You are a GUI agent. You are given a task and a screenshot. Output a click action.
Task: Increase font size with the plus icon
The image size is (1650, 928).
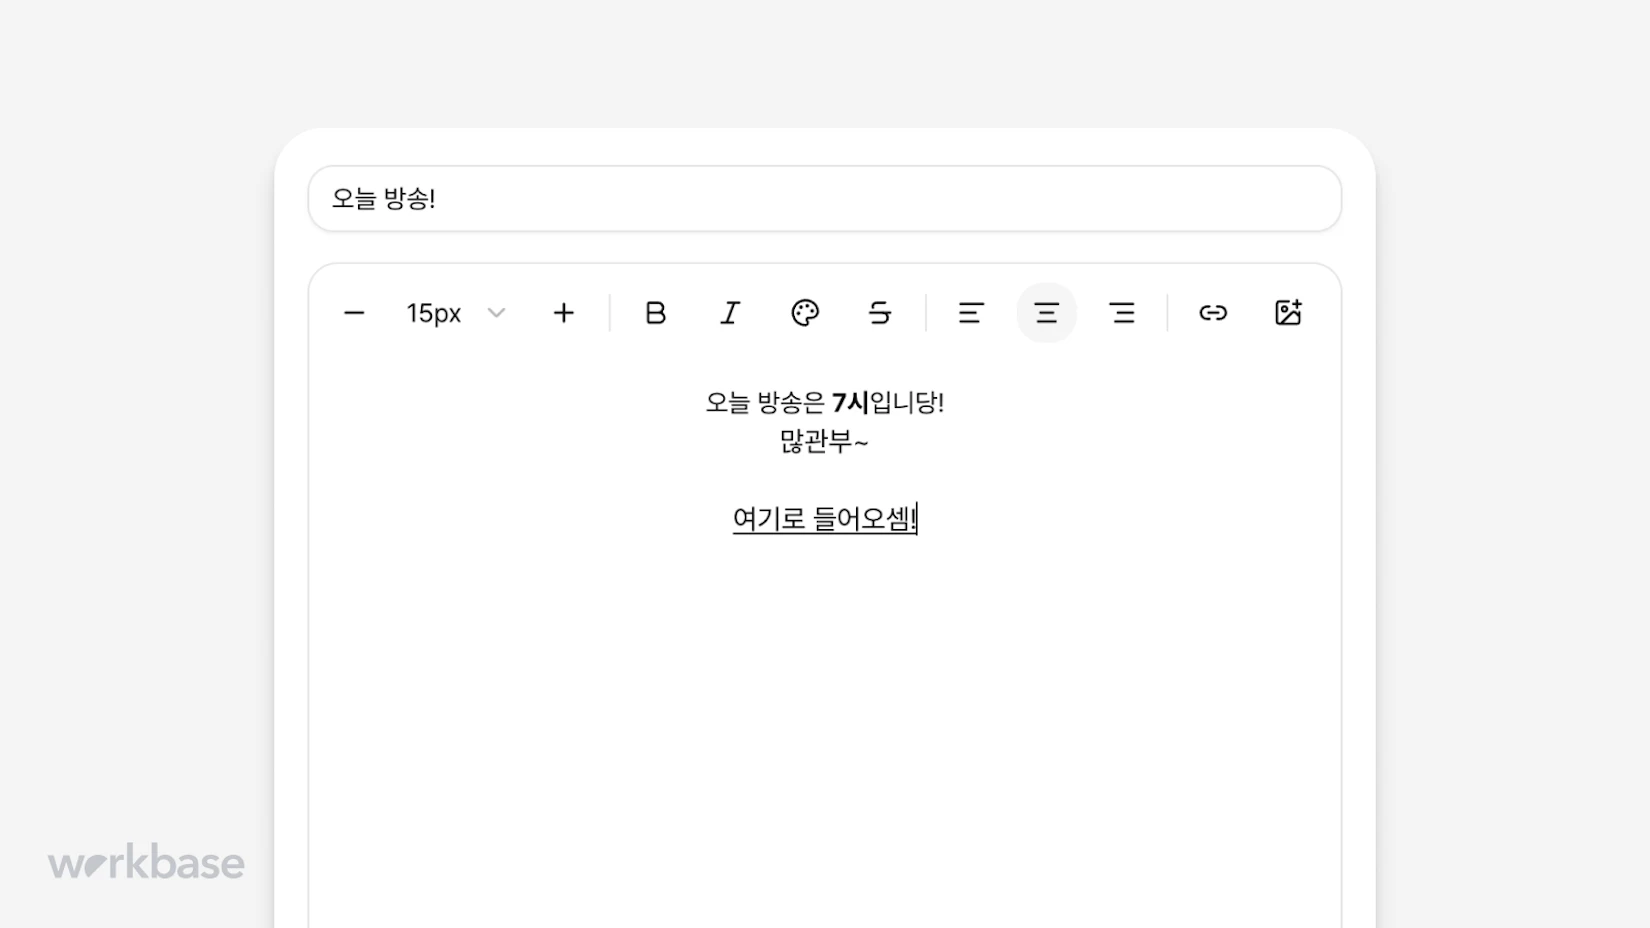(x=564, y=313)
